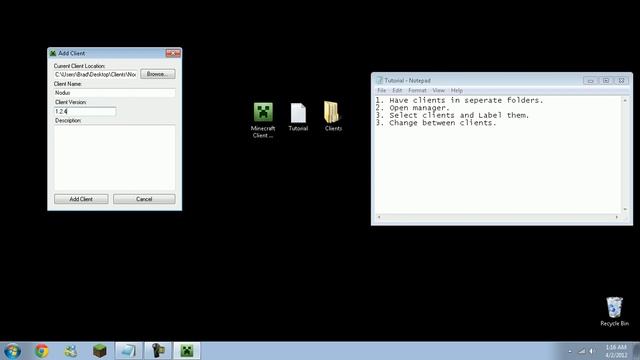Click Notepad vertical scrollbar down arrow
The height and width of the screenshot is (360, 640).
(625, 209)
